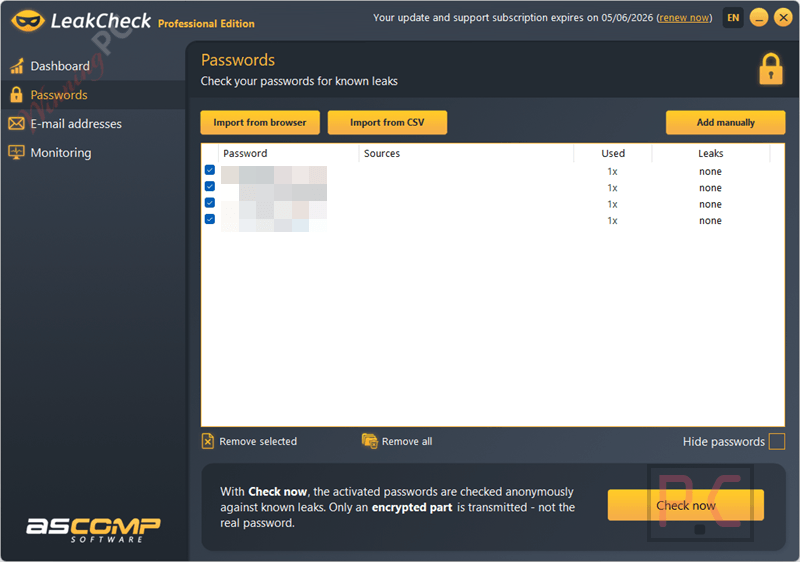Screen dimensions: 800x562
Task: Click the LeakCheck masked logo icon
Action: [x=28, y=21]
